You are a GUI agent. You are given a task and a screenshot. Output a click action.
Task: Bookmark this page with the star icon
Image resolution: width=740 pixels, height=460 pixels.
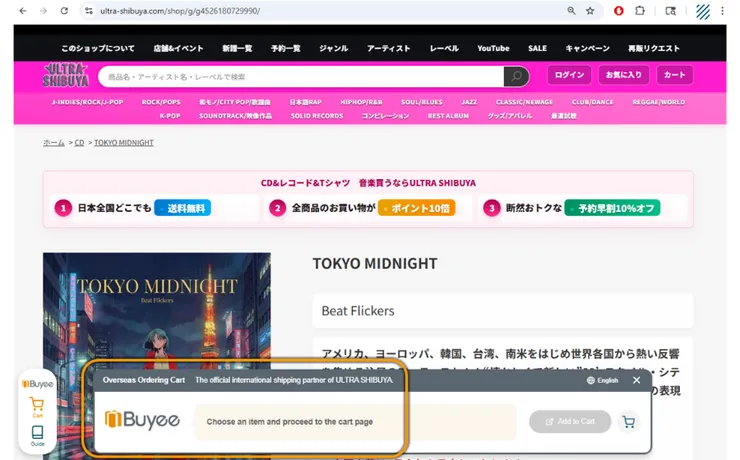[590, 11]
